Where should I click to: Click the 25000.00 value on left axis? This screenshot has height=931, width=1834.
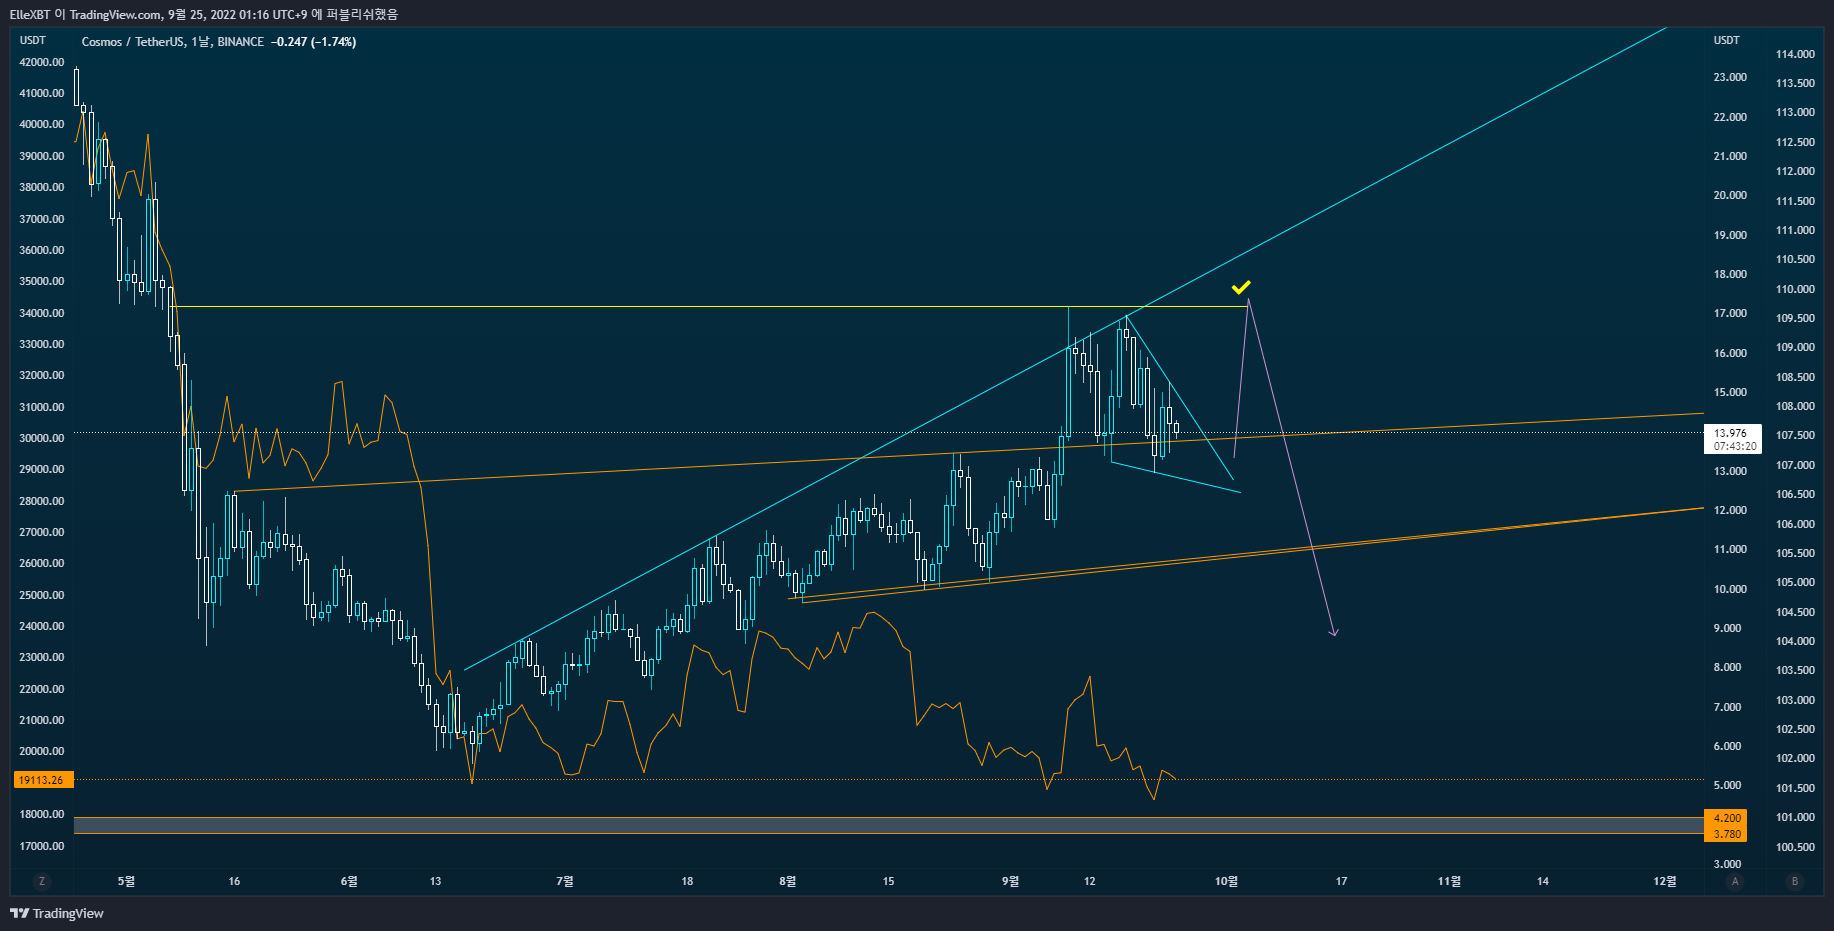[42, 595]
